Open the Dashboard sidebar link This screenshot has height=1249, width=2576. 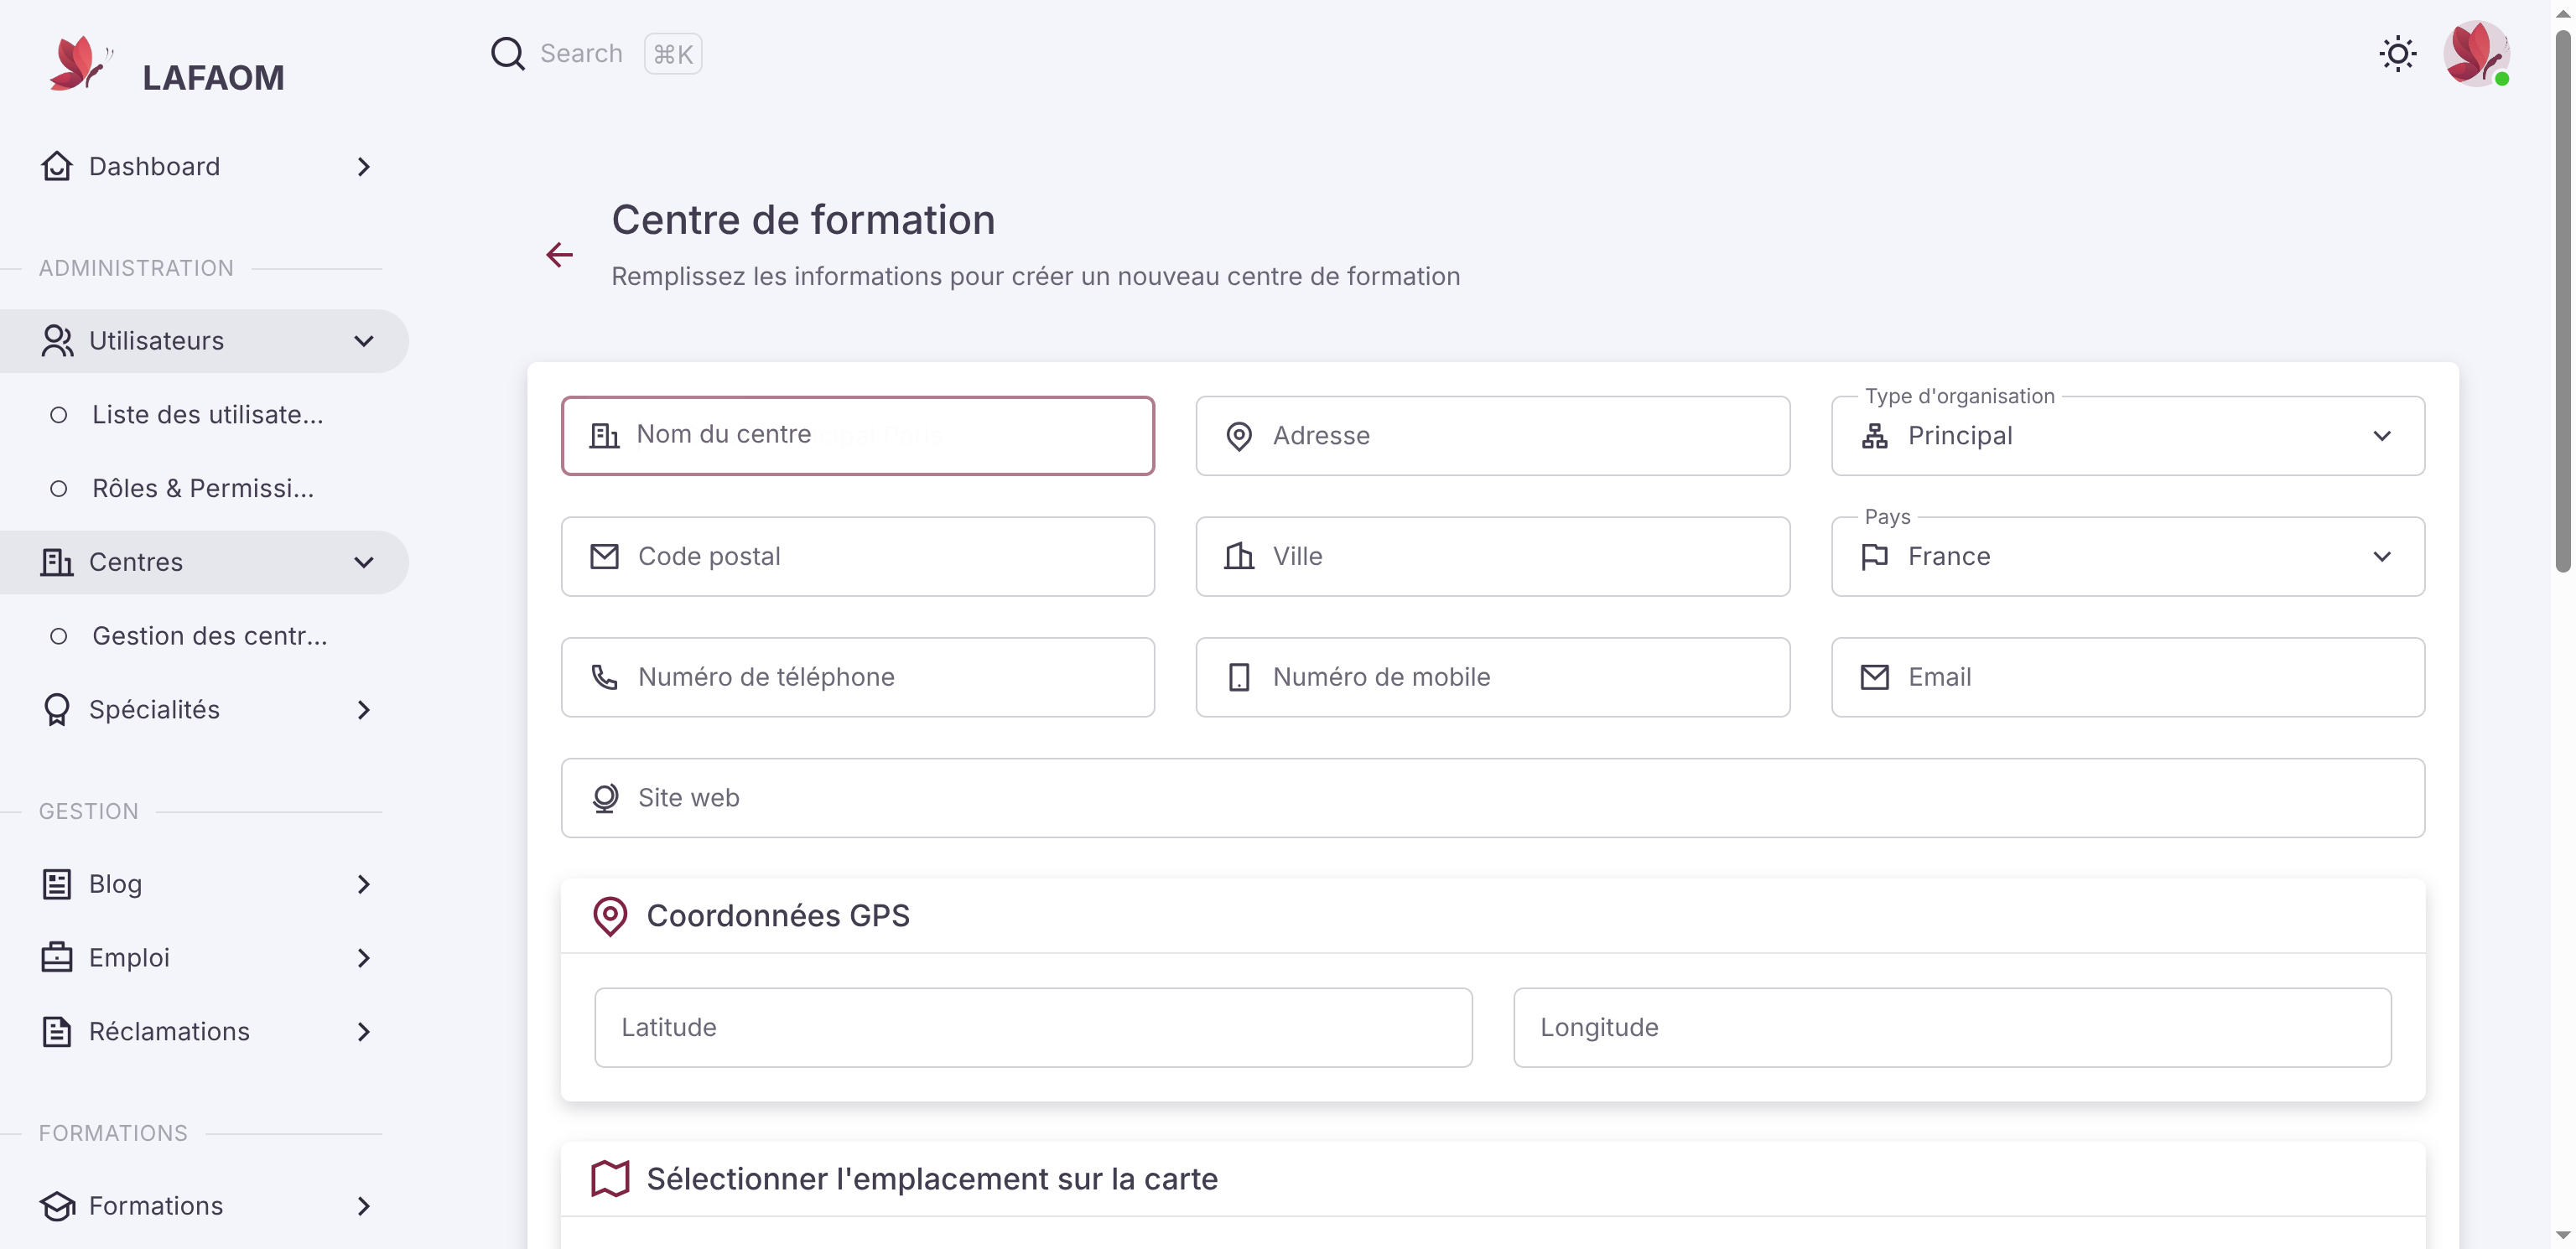pos(204,167)
